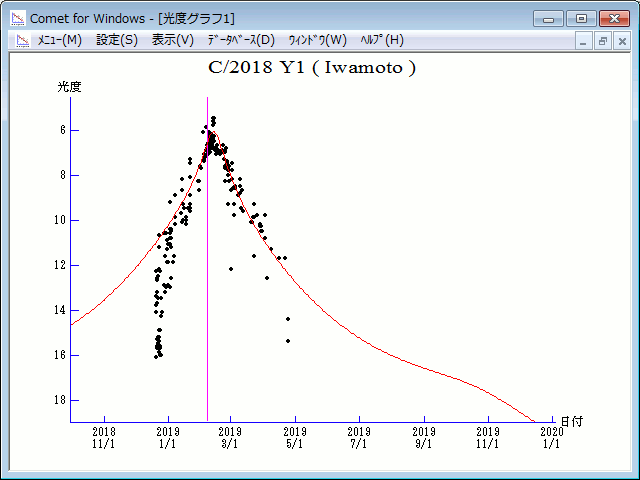Screen dimensions: 640x480
Task: Close the Comet for Windows application
Action: click(613, 18)
